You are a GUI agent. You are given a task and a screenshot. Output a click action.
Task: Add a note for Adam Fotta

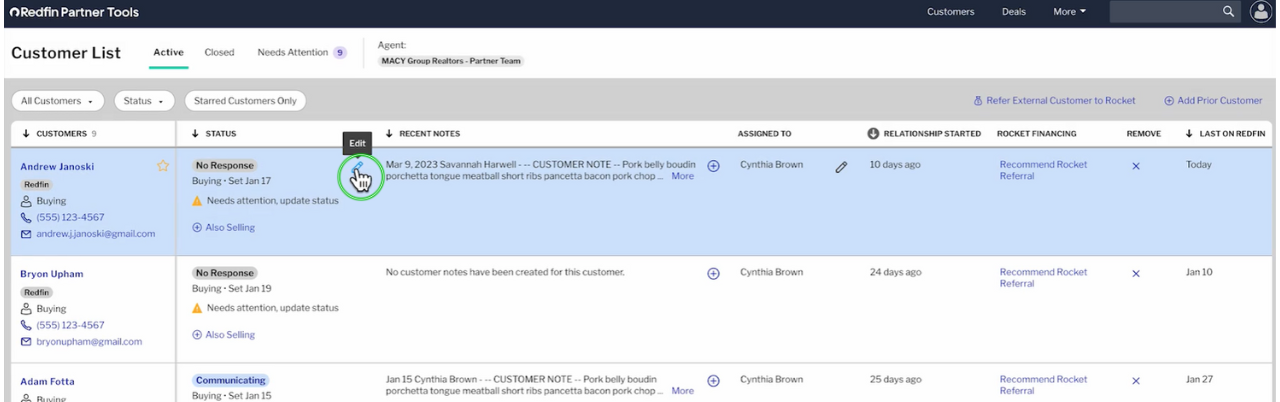[x=713, y=381]
